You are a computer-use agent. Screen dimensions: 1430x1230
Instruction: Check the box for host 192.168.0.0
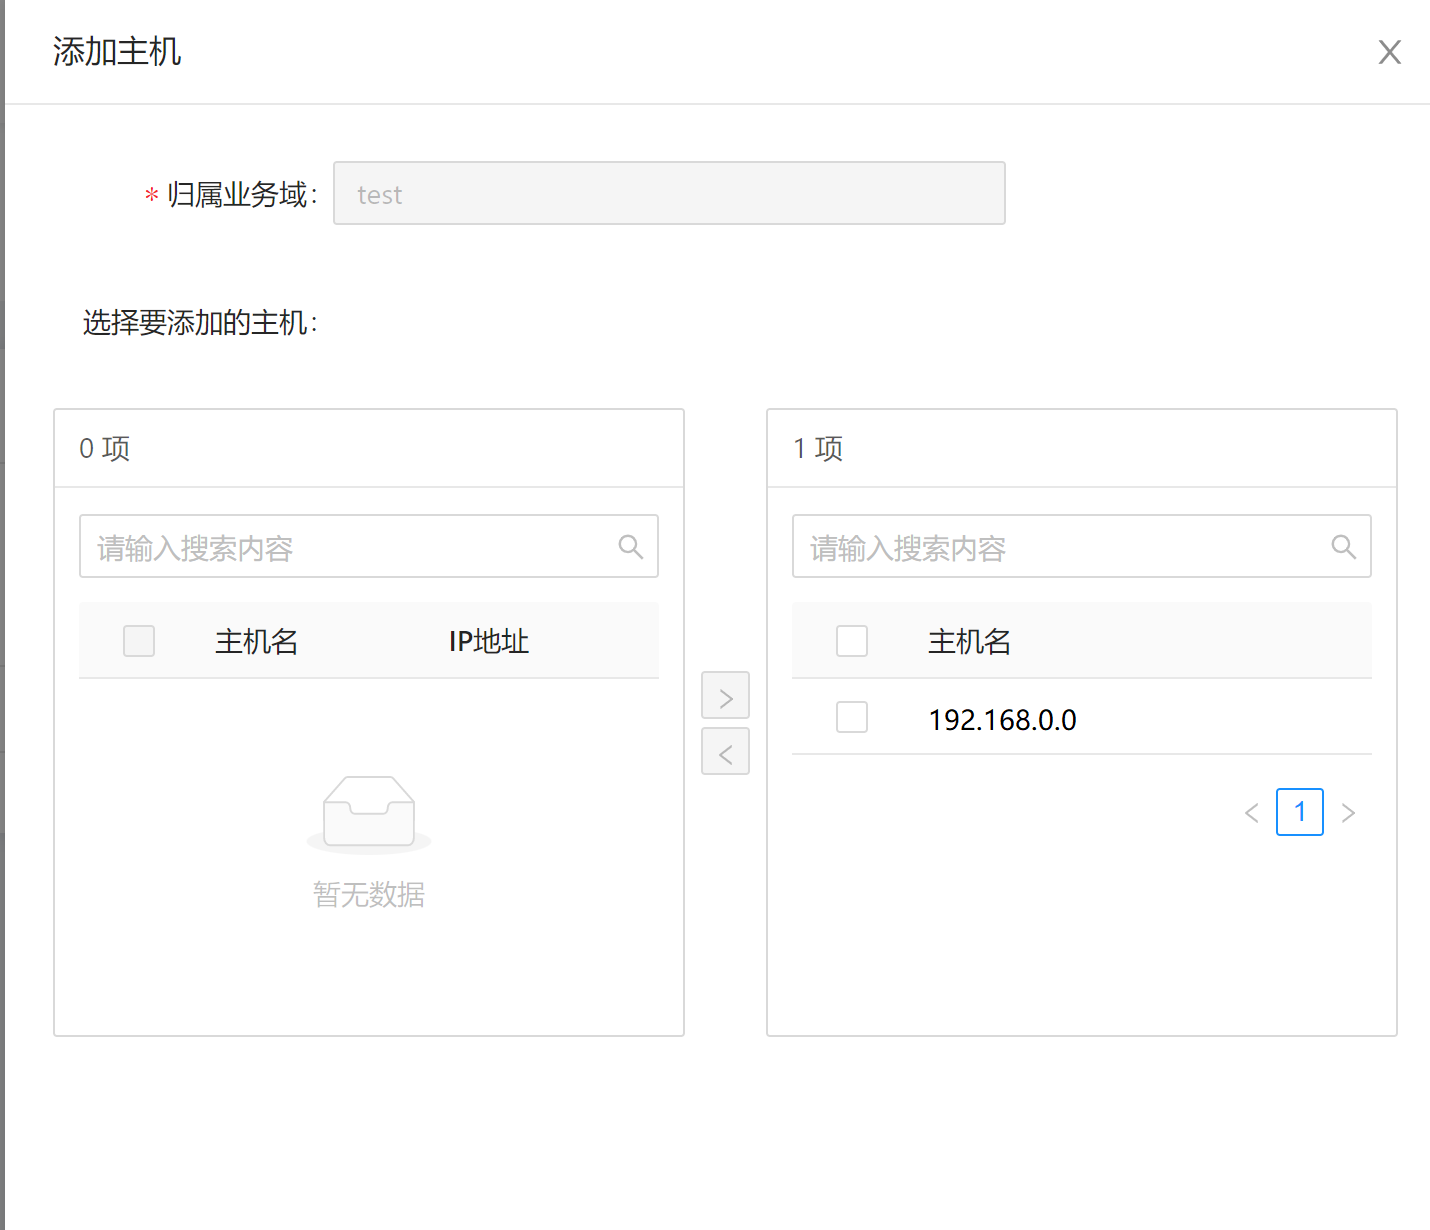(x=852, y=717)
